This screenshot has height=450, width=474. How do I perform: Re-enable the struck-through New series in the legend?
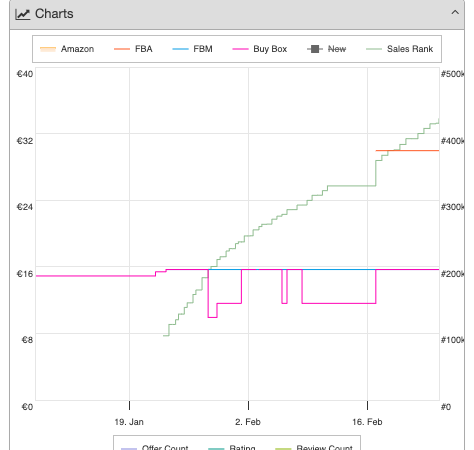click(x=326, y=49)
